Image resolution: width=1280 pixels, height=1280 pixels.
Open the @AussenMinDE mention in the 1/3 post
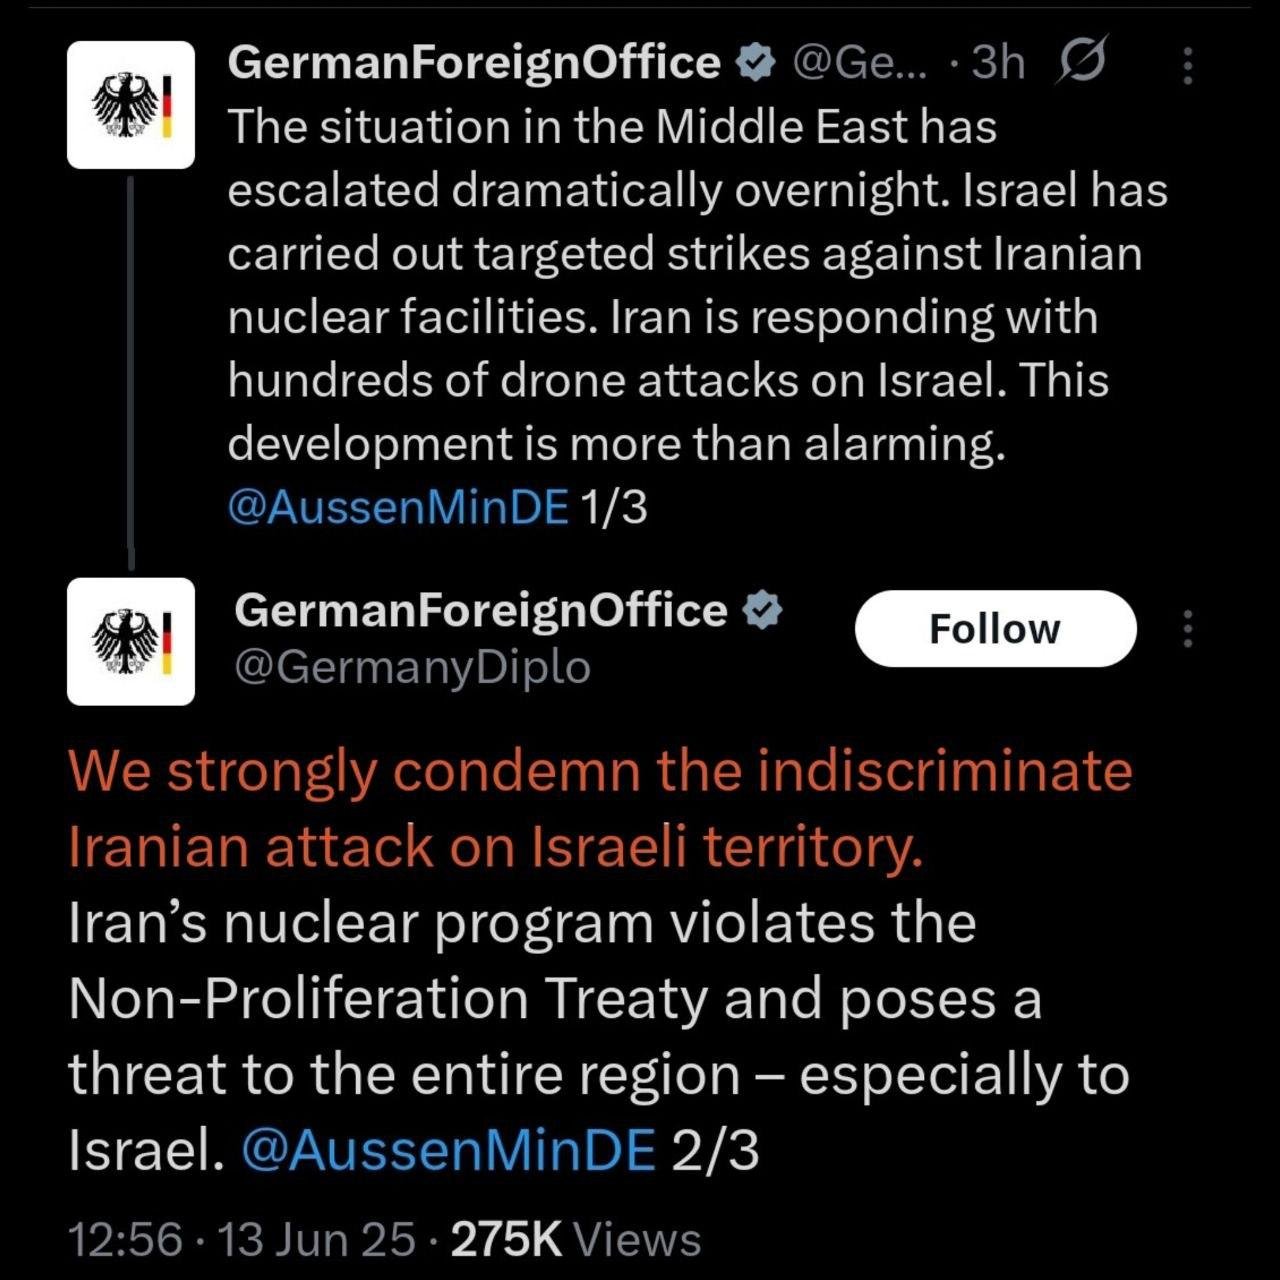[x=398, y=507]
